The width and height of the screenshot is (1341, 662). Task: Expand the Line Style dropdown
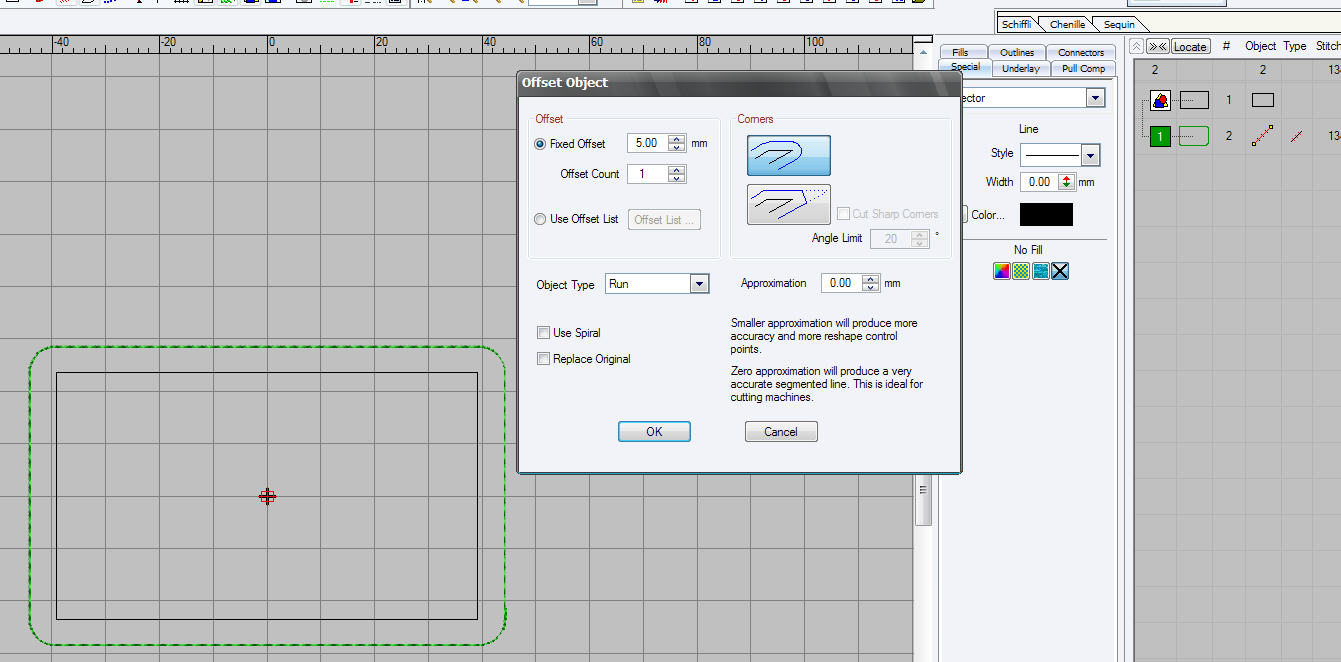[x=1091, y=155]
